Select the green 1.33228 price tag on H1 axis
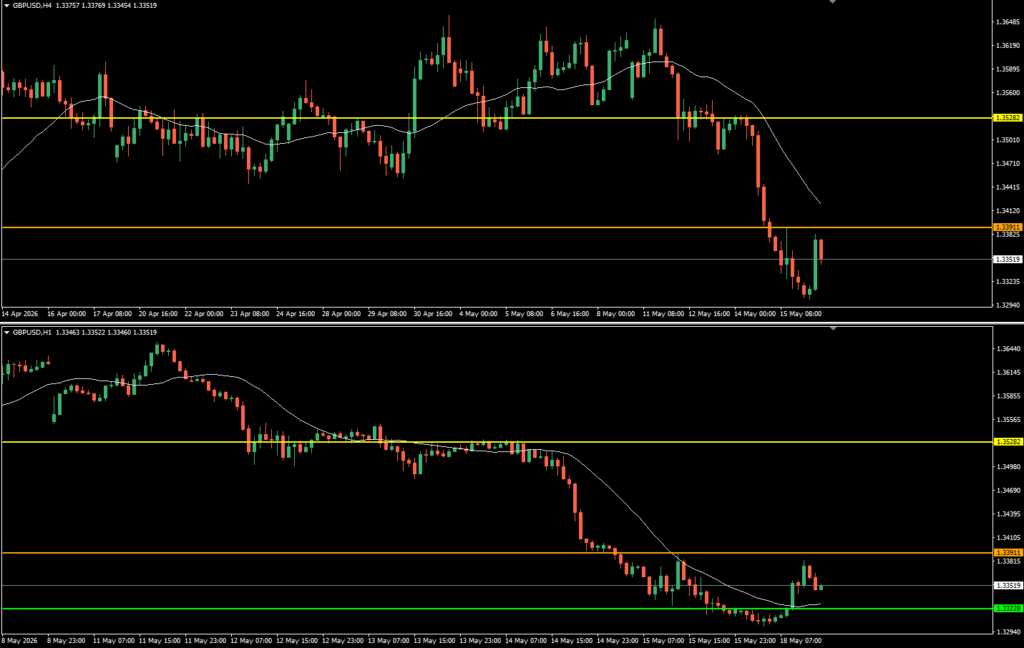The width and height of the screenshot is (1024, 648). [x=1007, y=609]
